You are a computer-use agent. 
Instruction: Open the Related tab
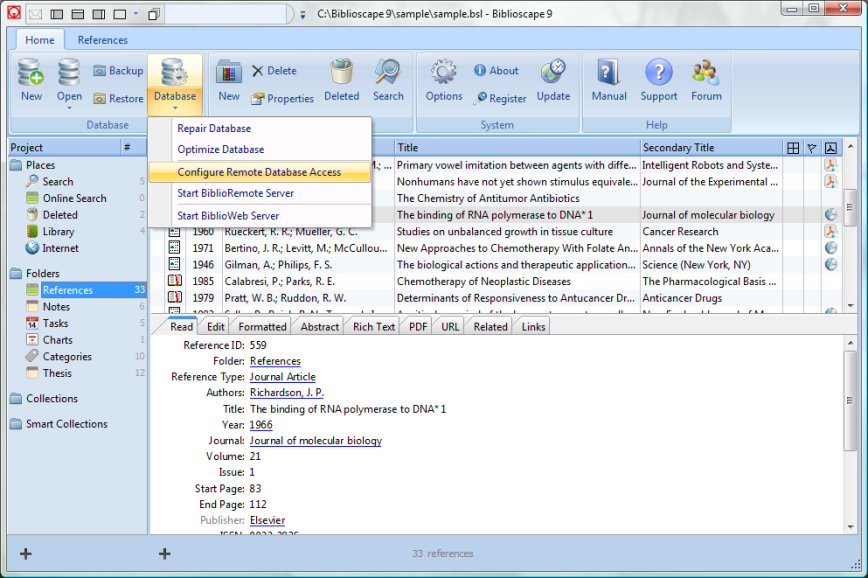(490, 327)
